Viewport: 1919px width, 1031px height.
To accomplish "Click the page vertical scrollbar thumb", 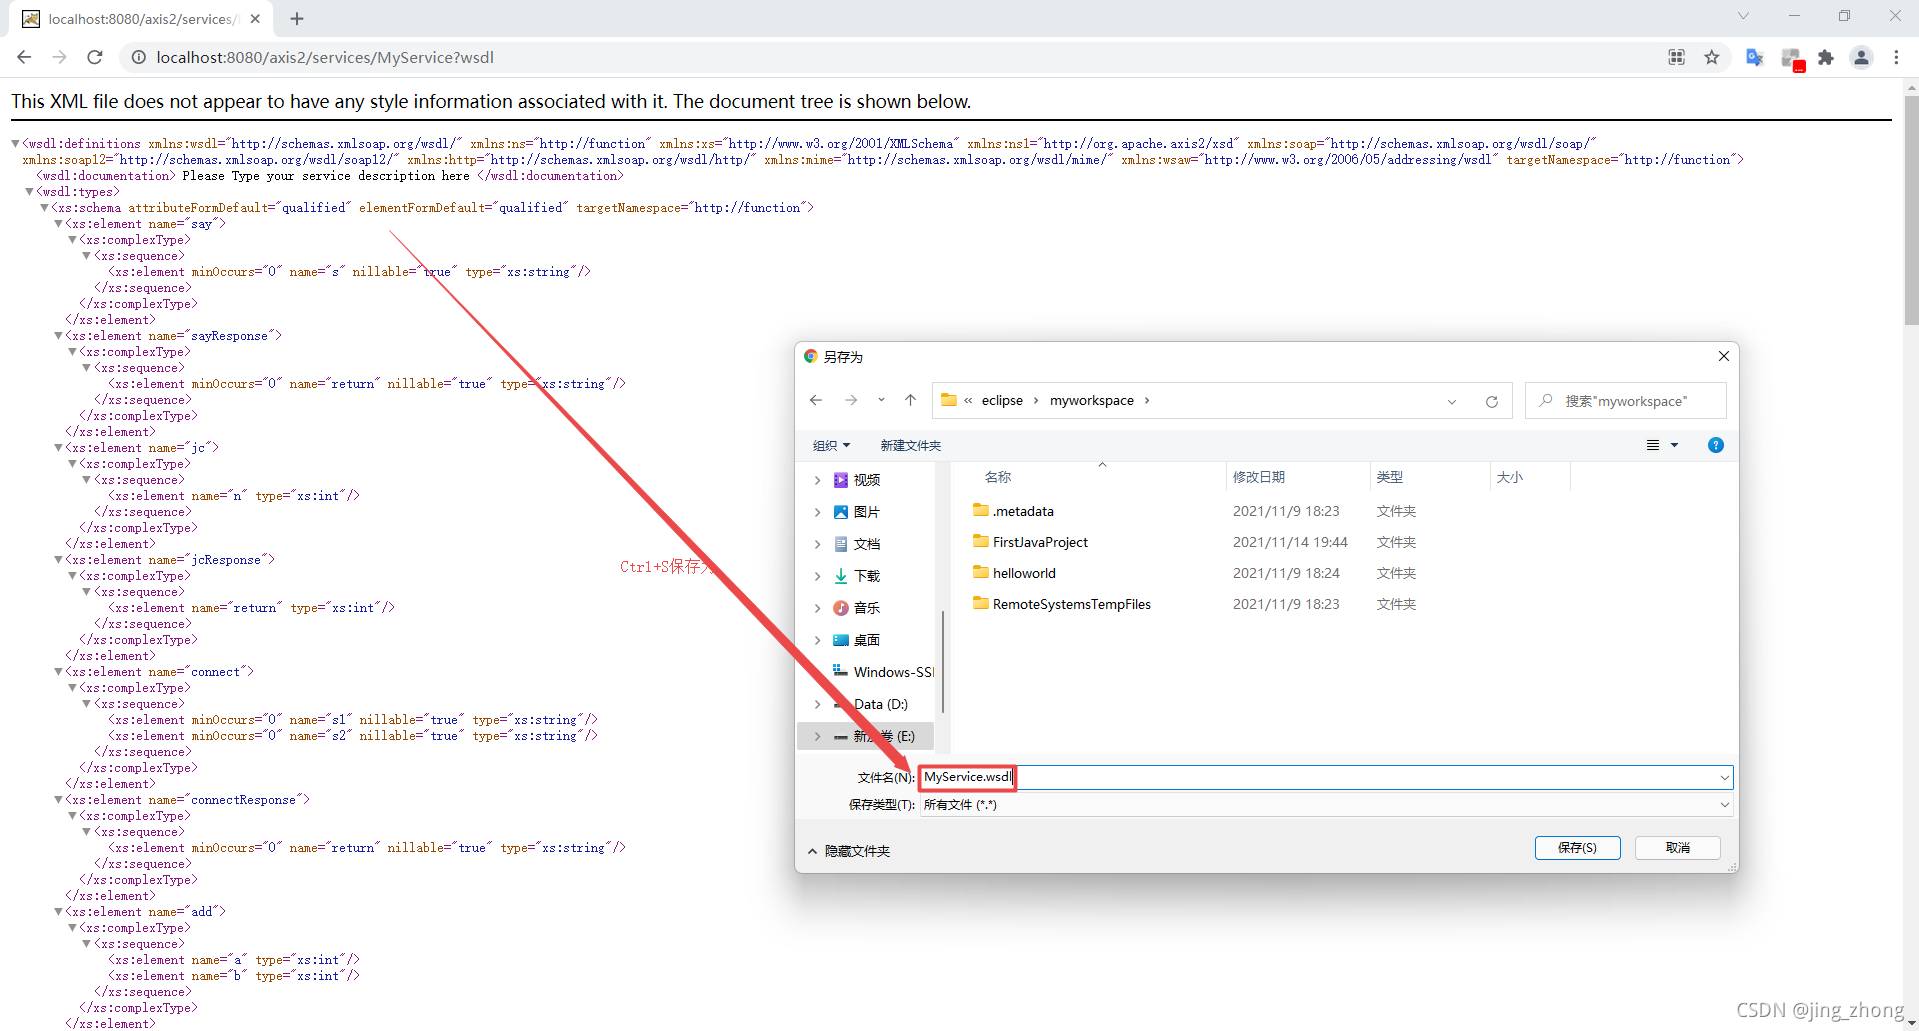I will click(x=1911, y=210).
